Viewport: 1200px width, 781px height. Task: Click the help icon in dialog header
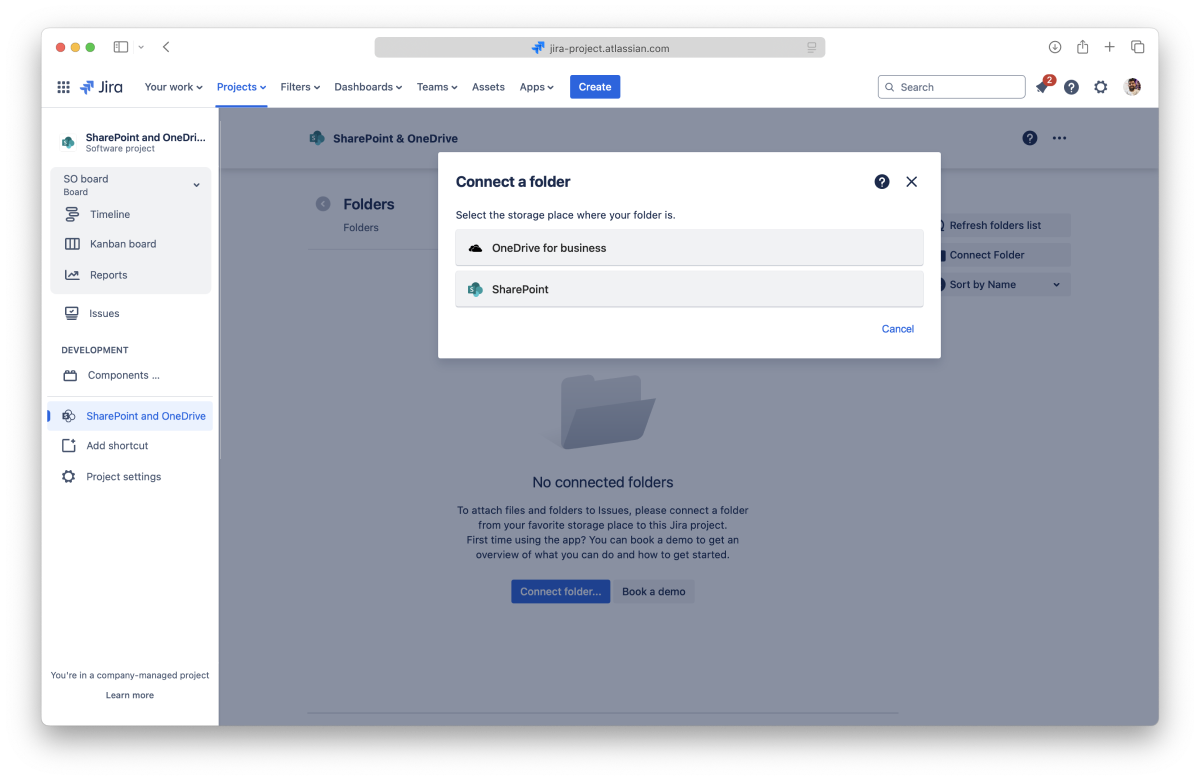pyautogui.click(x=881, y=182)
